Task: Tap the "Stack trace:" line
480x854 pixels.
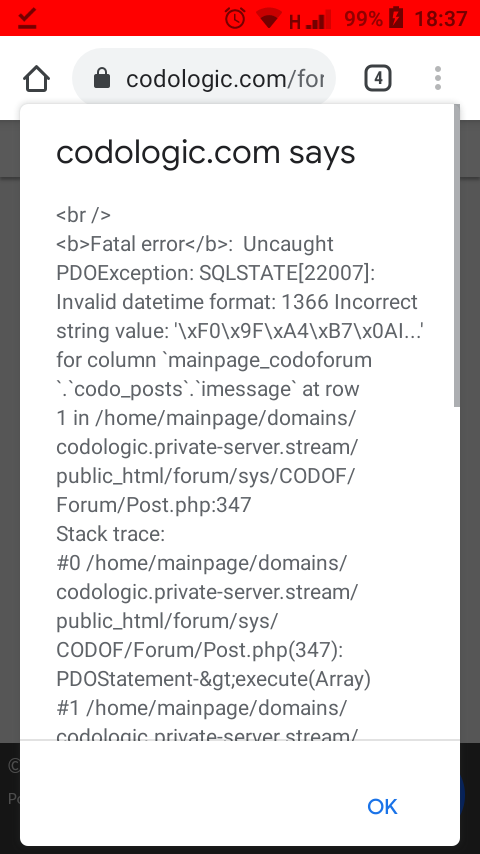Action: point(110,534)
